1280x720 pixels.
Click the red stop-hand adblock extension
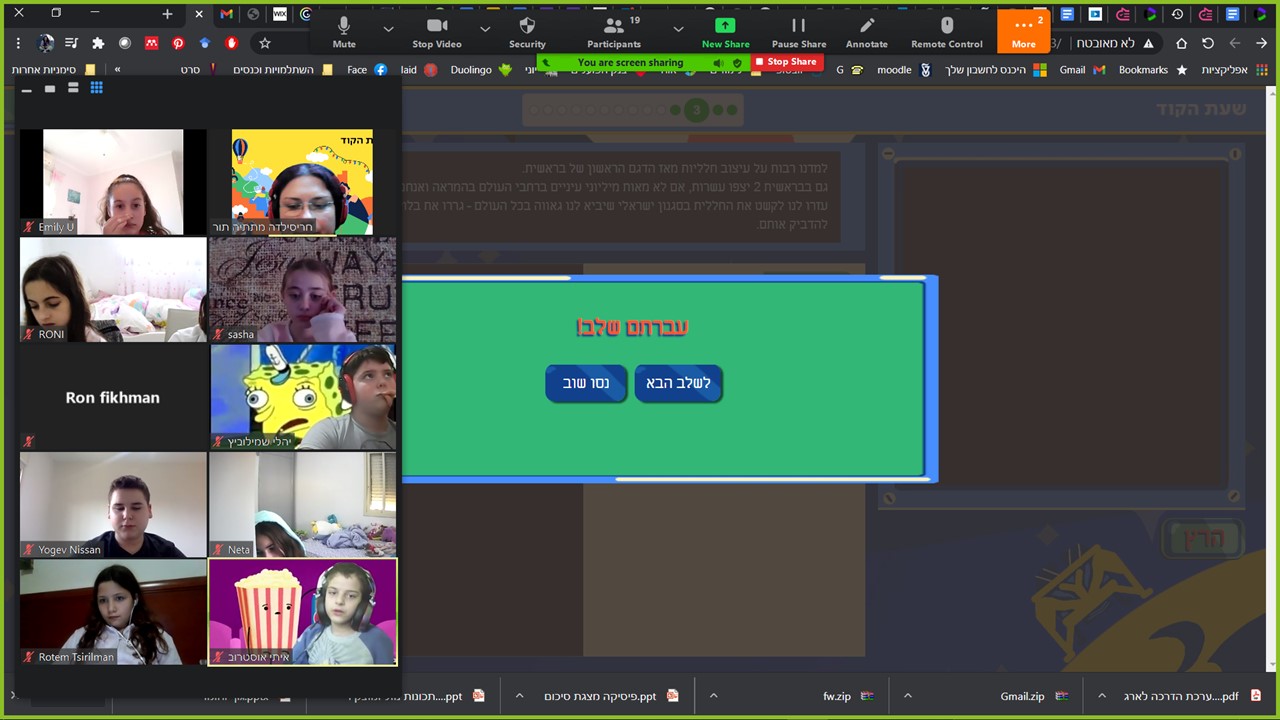click(231, 43)
